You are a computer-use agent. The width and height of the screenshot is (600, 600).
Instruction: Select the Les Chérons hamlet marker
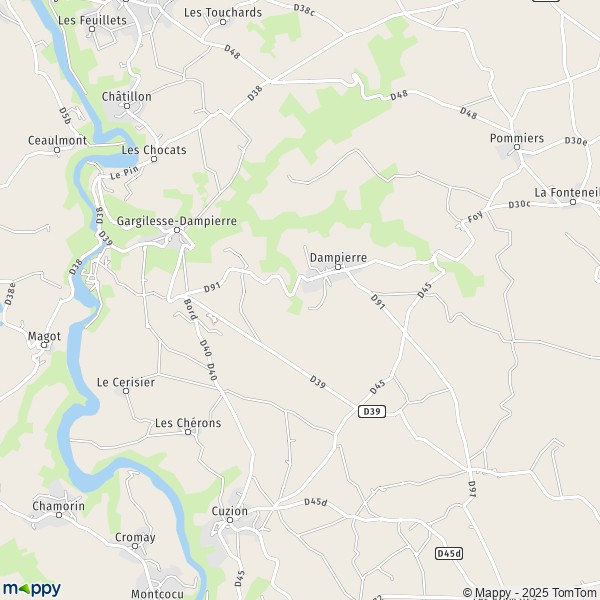click(x=188, y=432)
